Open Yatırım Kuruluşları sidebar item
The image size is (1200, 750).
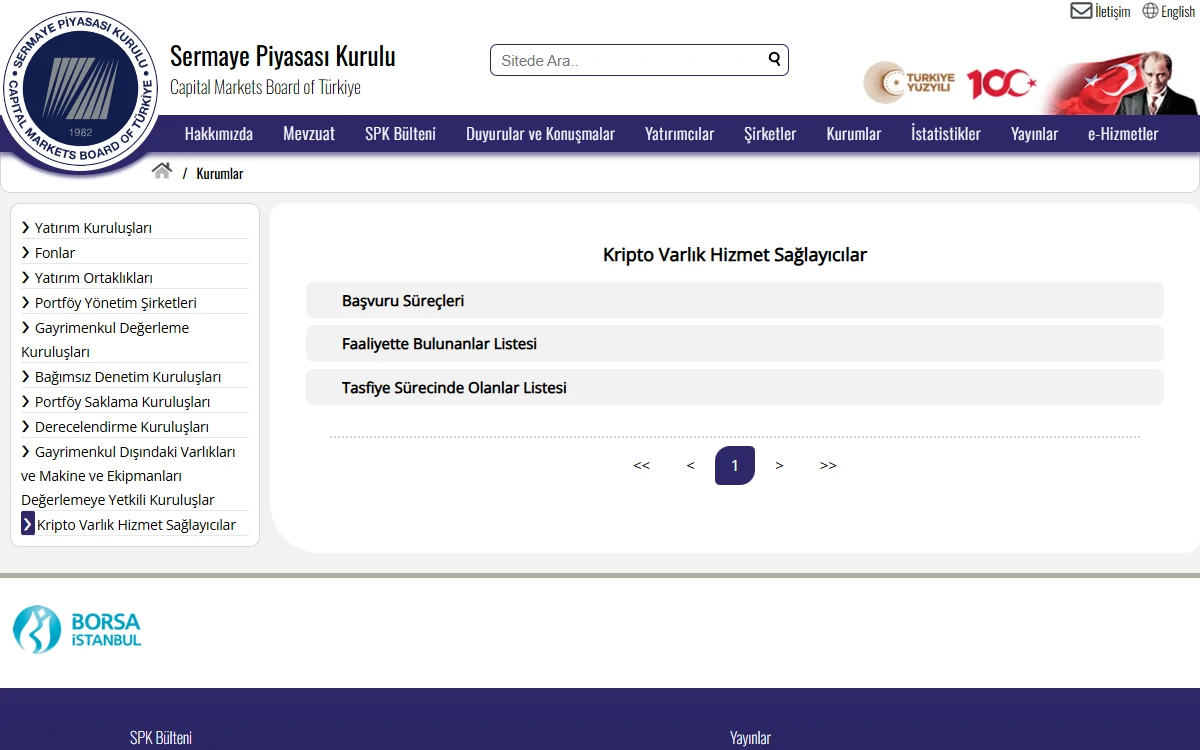[x=93, y=228]
